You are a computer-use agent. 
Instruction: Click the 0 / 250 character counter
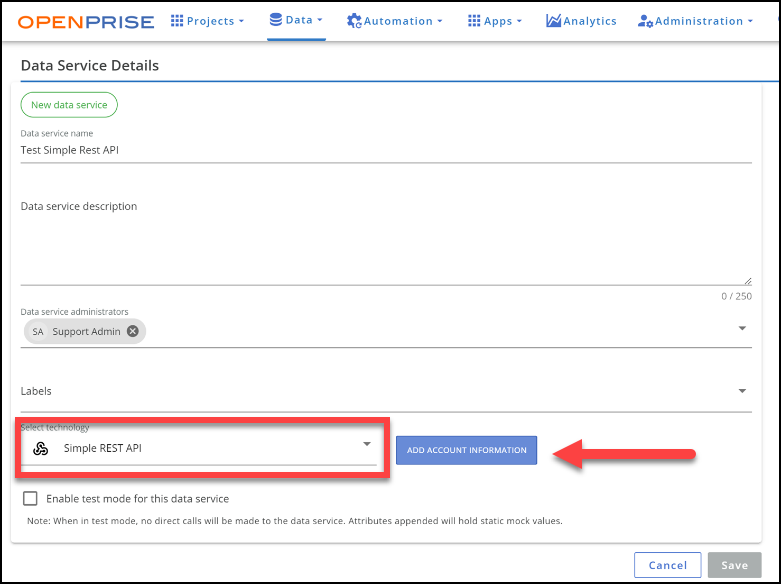pyautogui.click(x=737, y=296)
